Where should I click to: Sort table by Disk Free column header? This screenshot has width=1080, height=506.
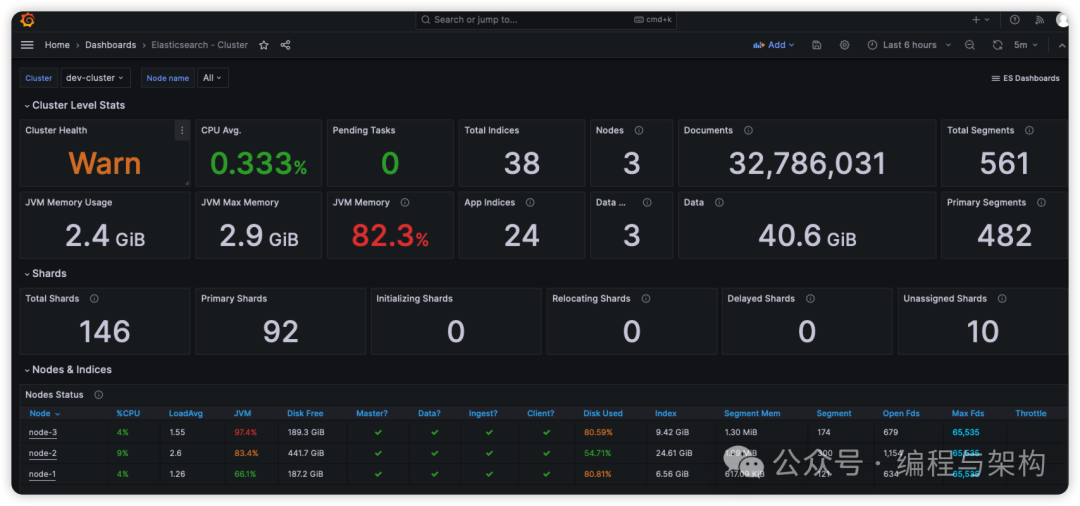coord(305,414)
